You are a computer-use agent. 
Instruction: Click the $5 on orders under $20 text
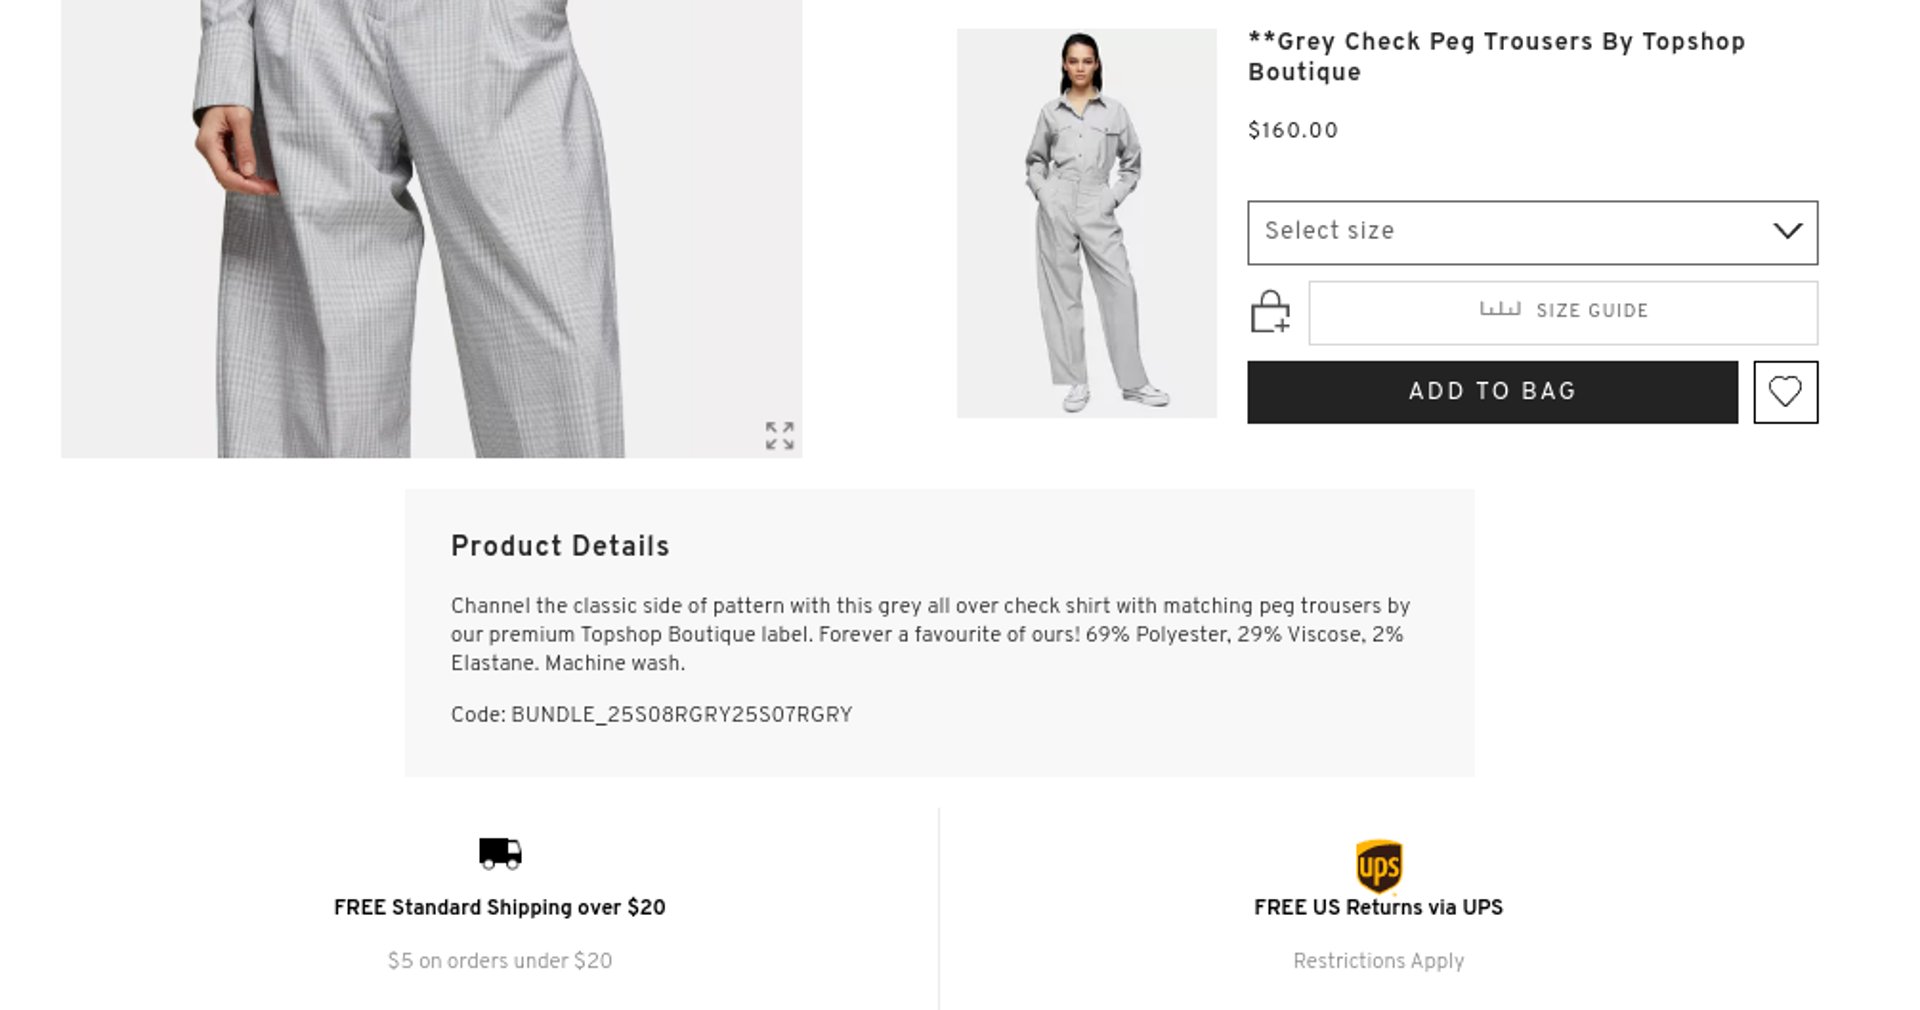tap(500, 961)
